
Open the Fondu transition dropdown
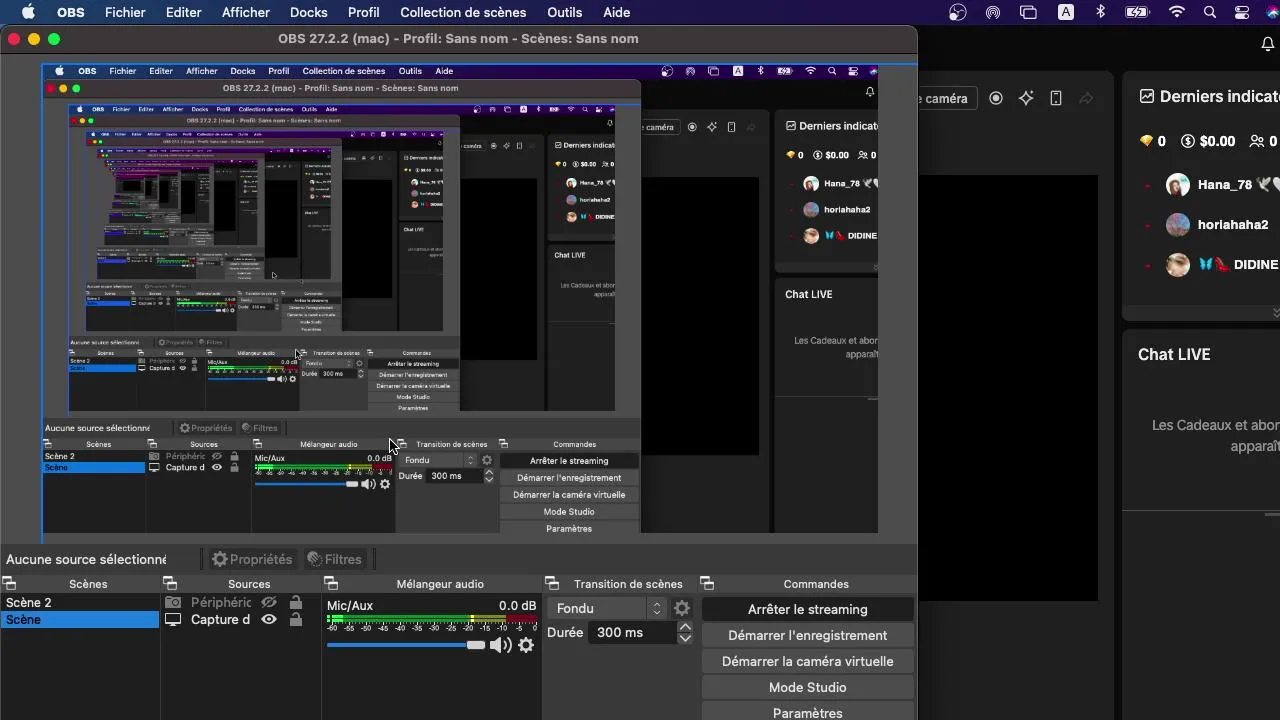[607, 608]
